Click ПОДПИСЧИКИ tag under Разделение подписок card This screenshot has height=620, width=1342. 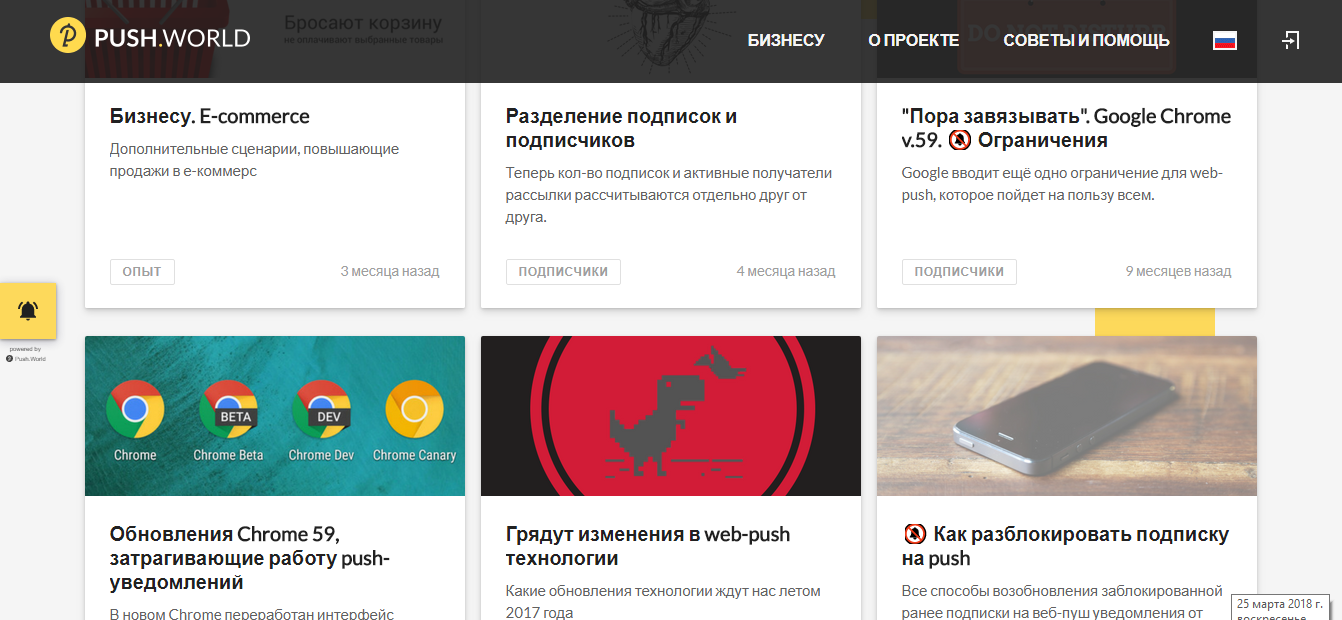(x=563, y=271)
